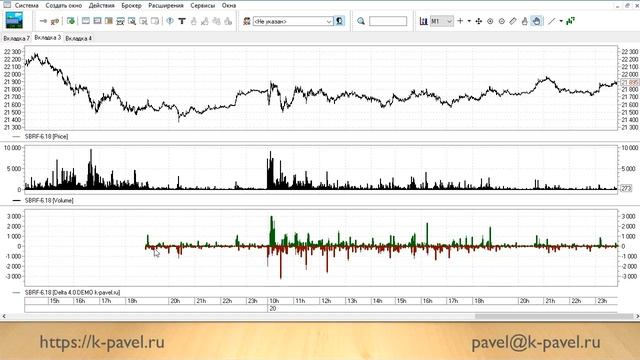Viewport: 640px width, 360px height.
Task: Select the crosshair plus tool
Action: (460, 21)
